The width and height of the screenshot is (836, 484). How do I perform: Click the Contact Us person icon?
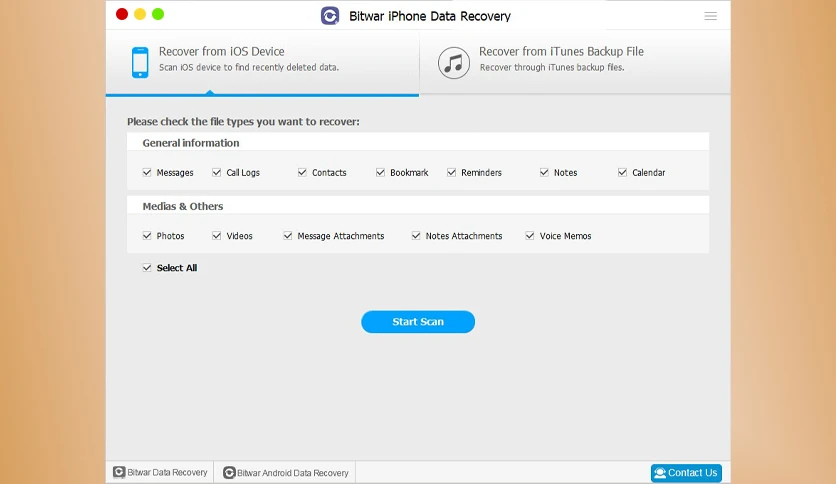coord(660,473)
